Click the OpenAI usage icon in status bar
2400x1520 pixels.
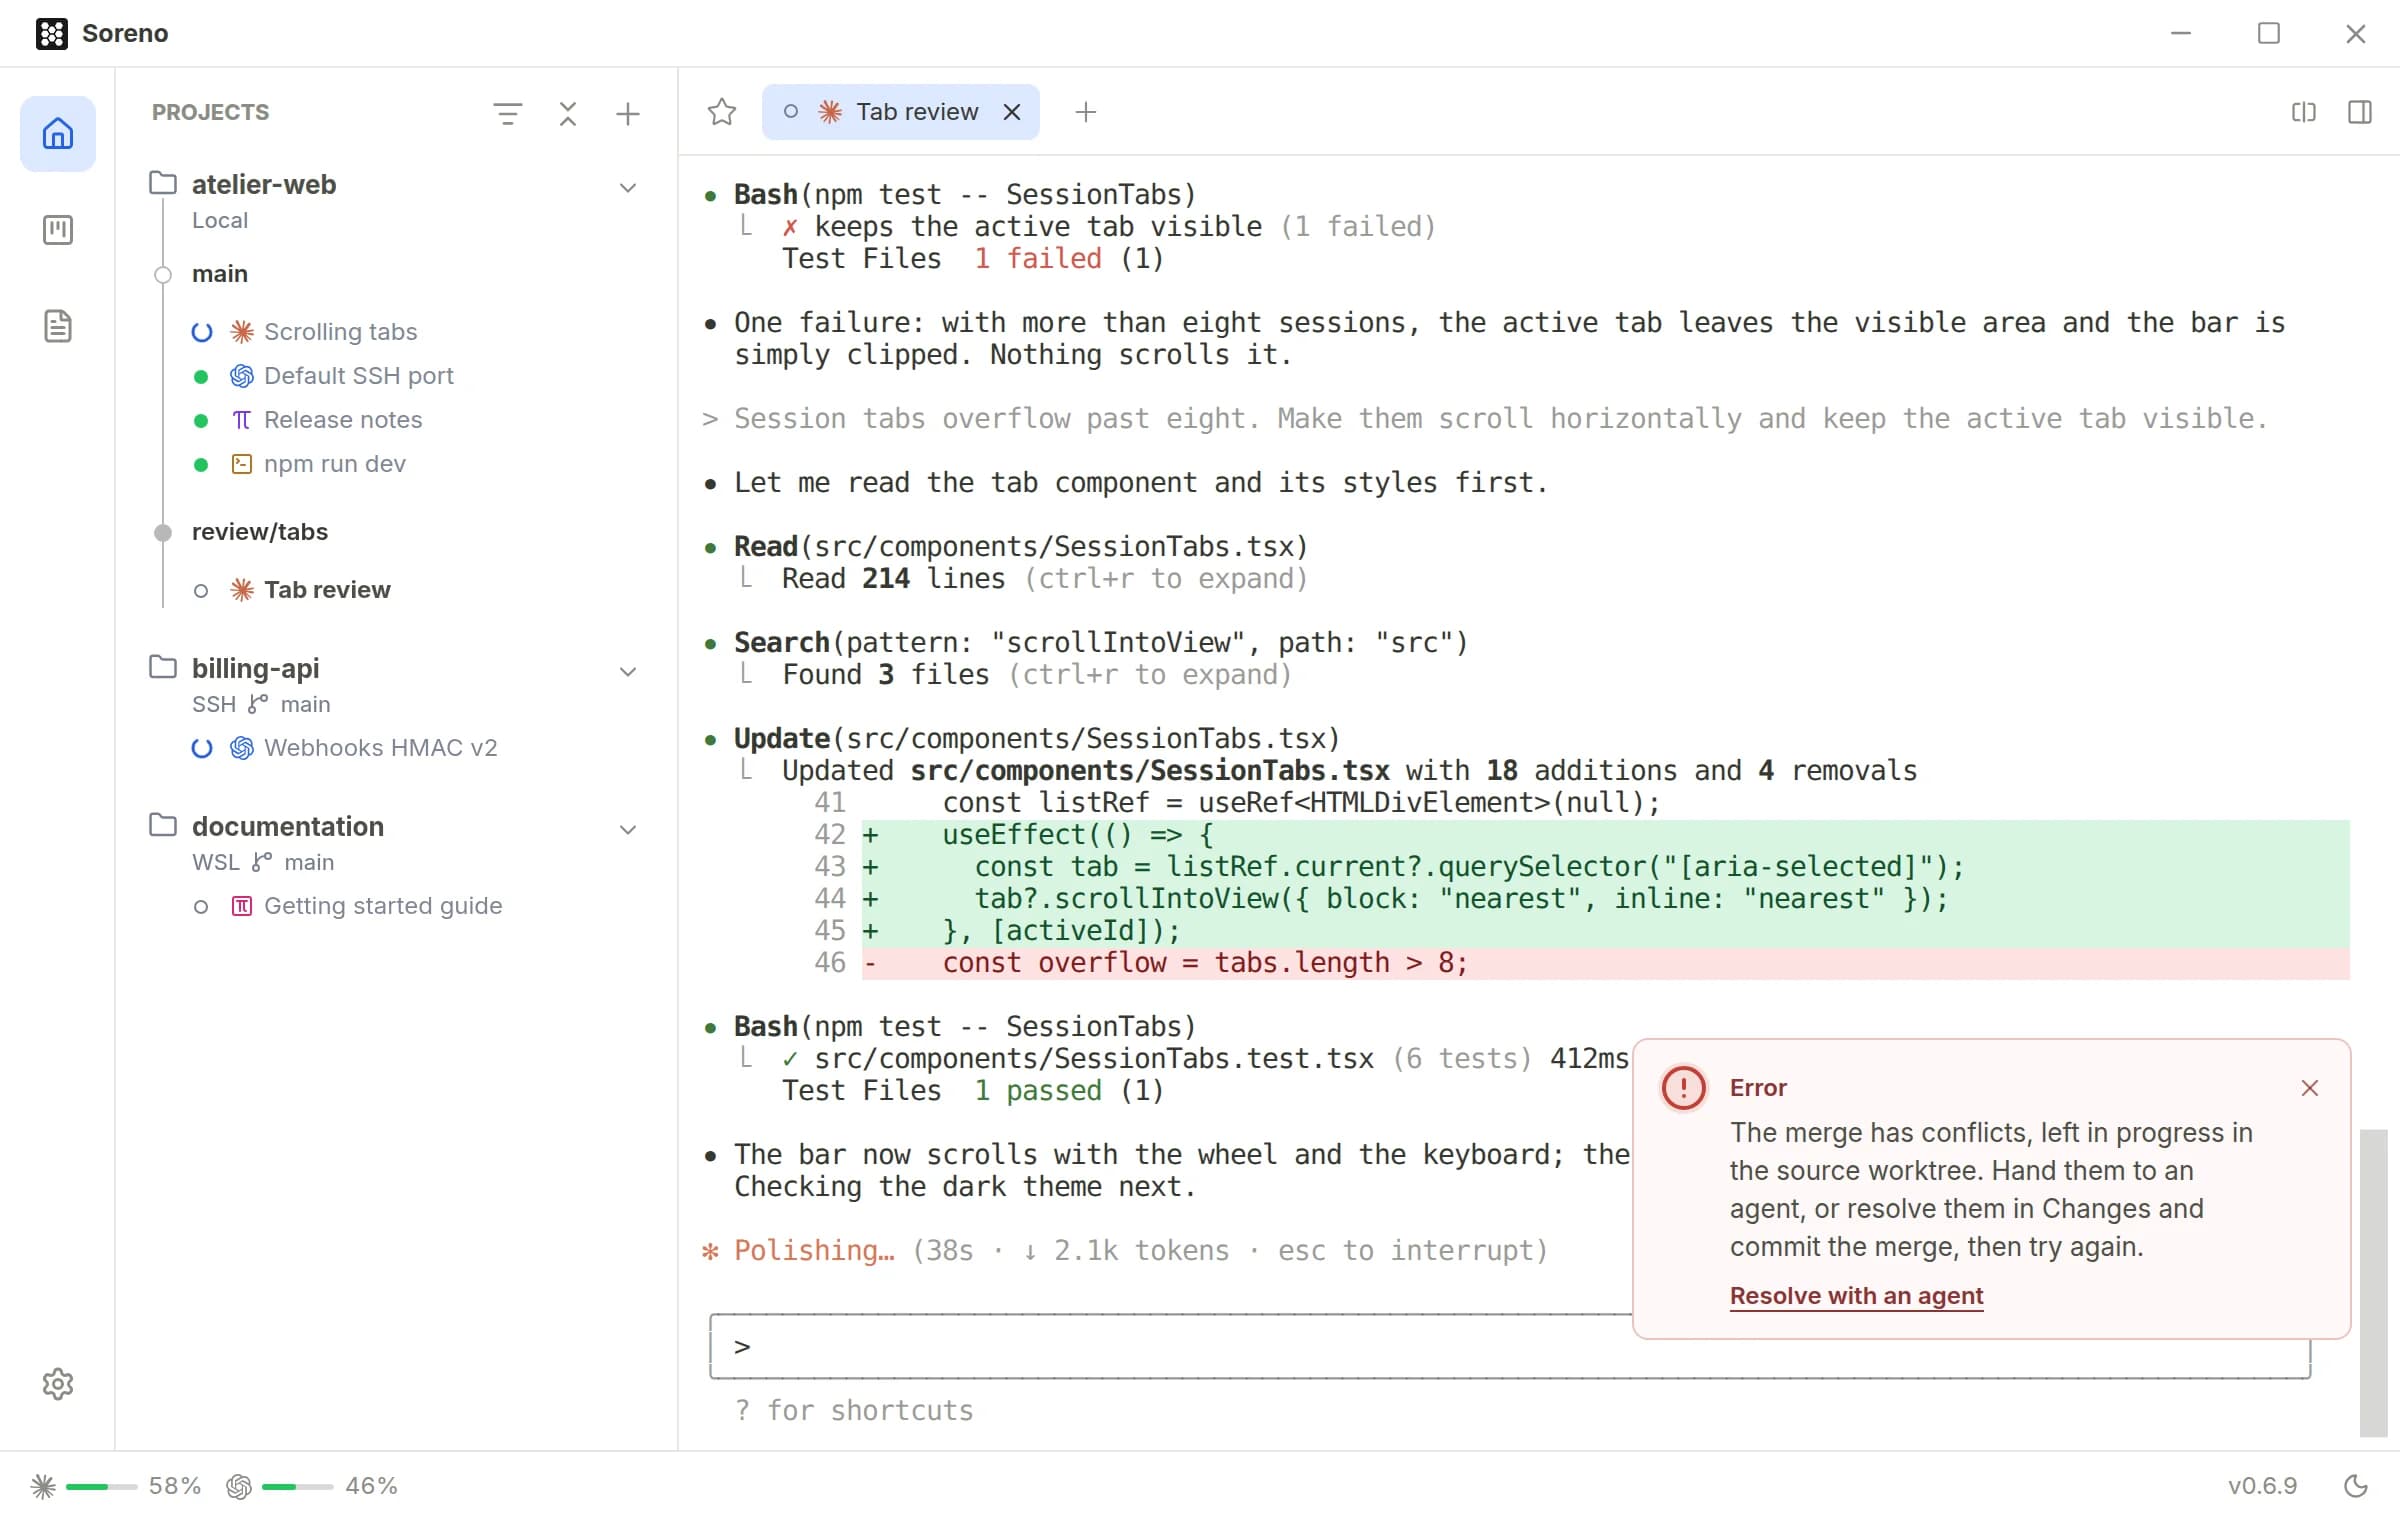click(x=239, y=1486)
